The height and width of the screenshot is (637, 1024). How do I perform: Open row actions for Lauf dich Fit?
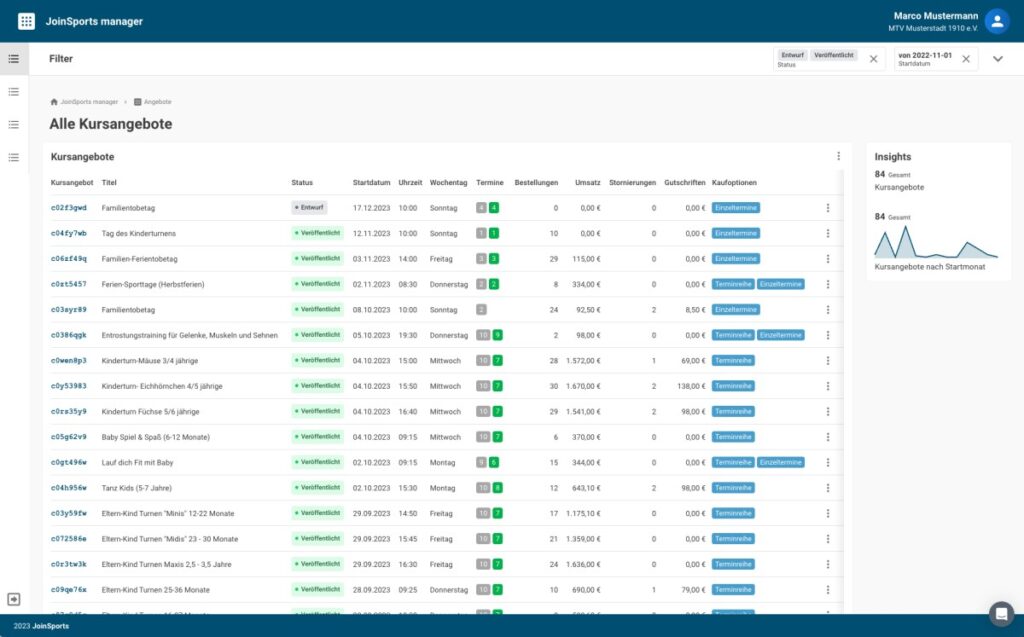828,462
